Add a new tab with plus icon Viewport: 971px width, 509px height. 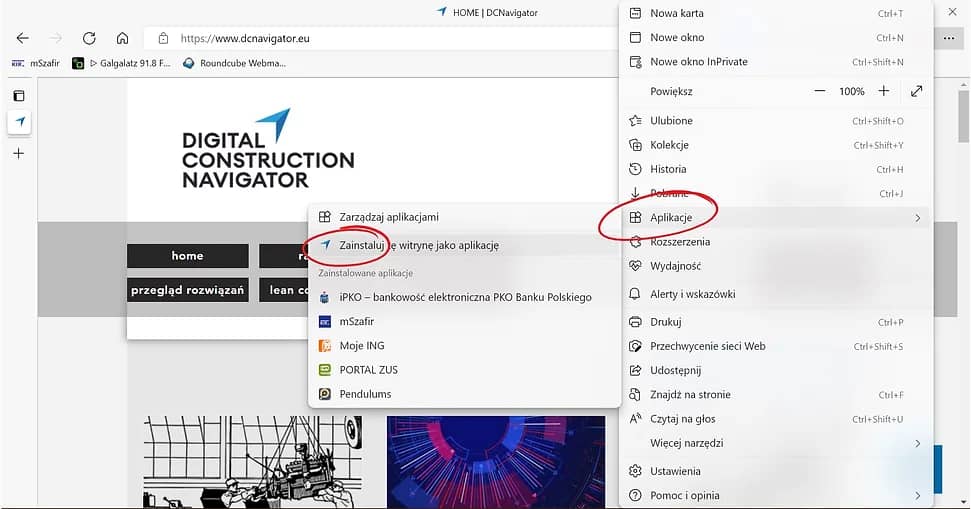click(x=19, y=154)
